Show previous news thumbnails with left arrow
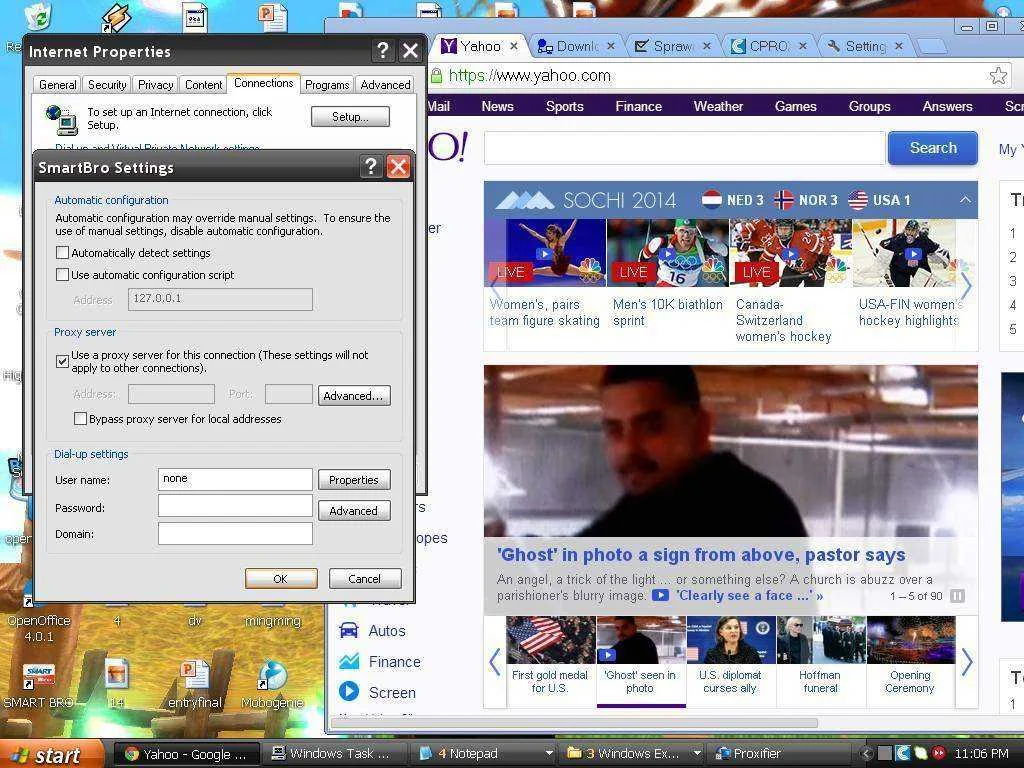This screenshot has width=1024, height=768. (495, 662)
